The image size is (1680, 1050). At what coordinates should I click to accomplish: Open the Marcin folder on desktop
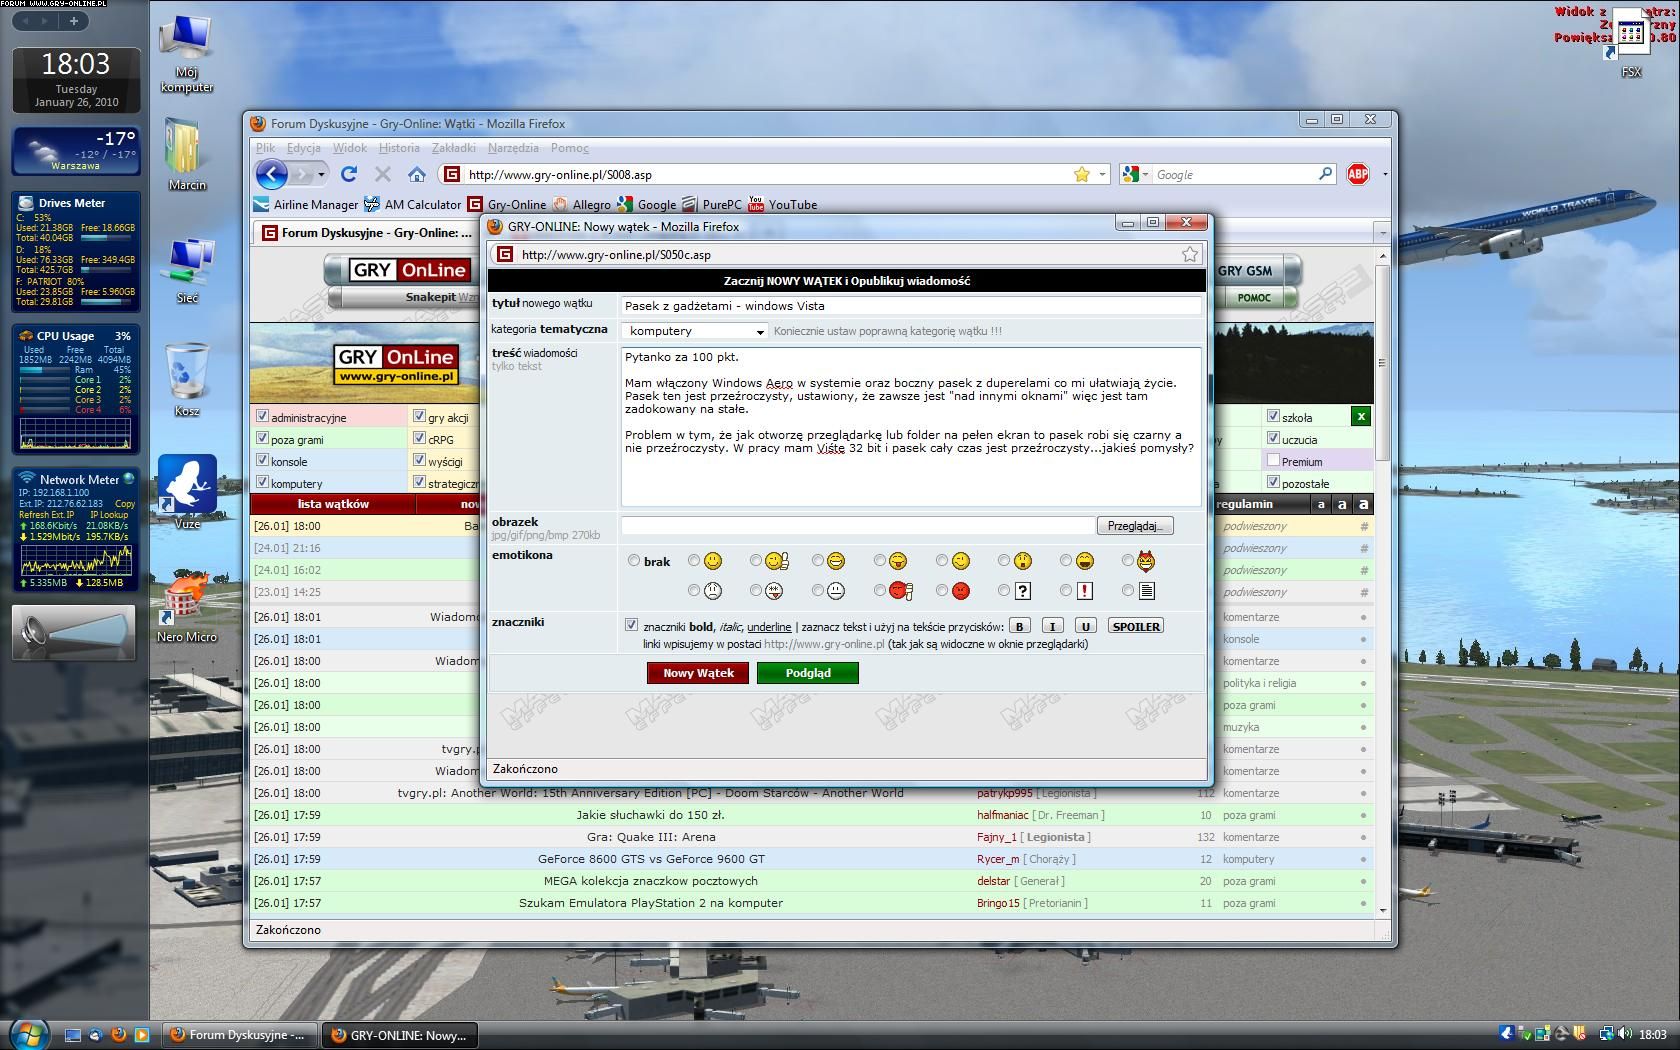187,155
